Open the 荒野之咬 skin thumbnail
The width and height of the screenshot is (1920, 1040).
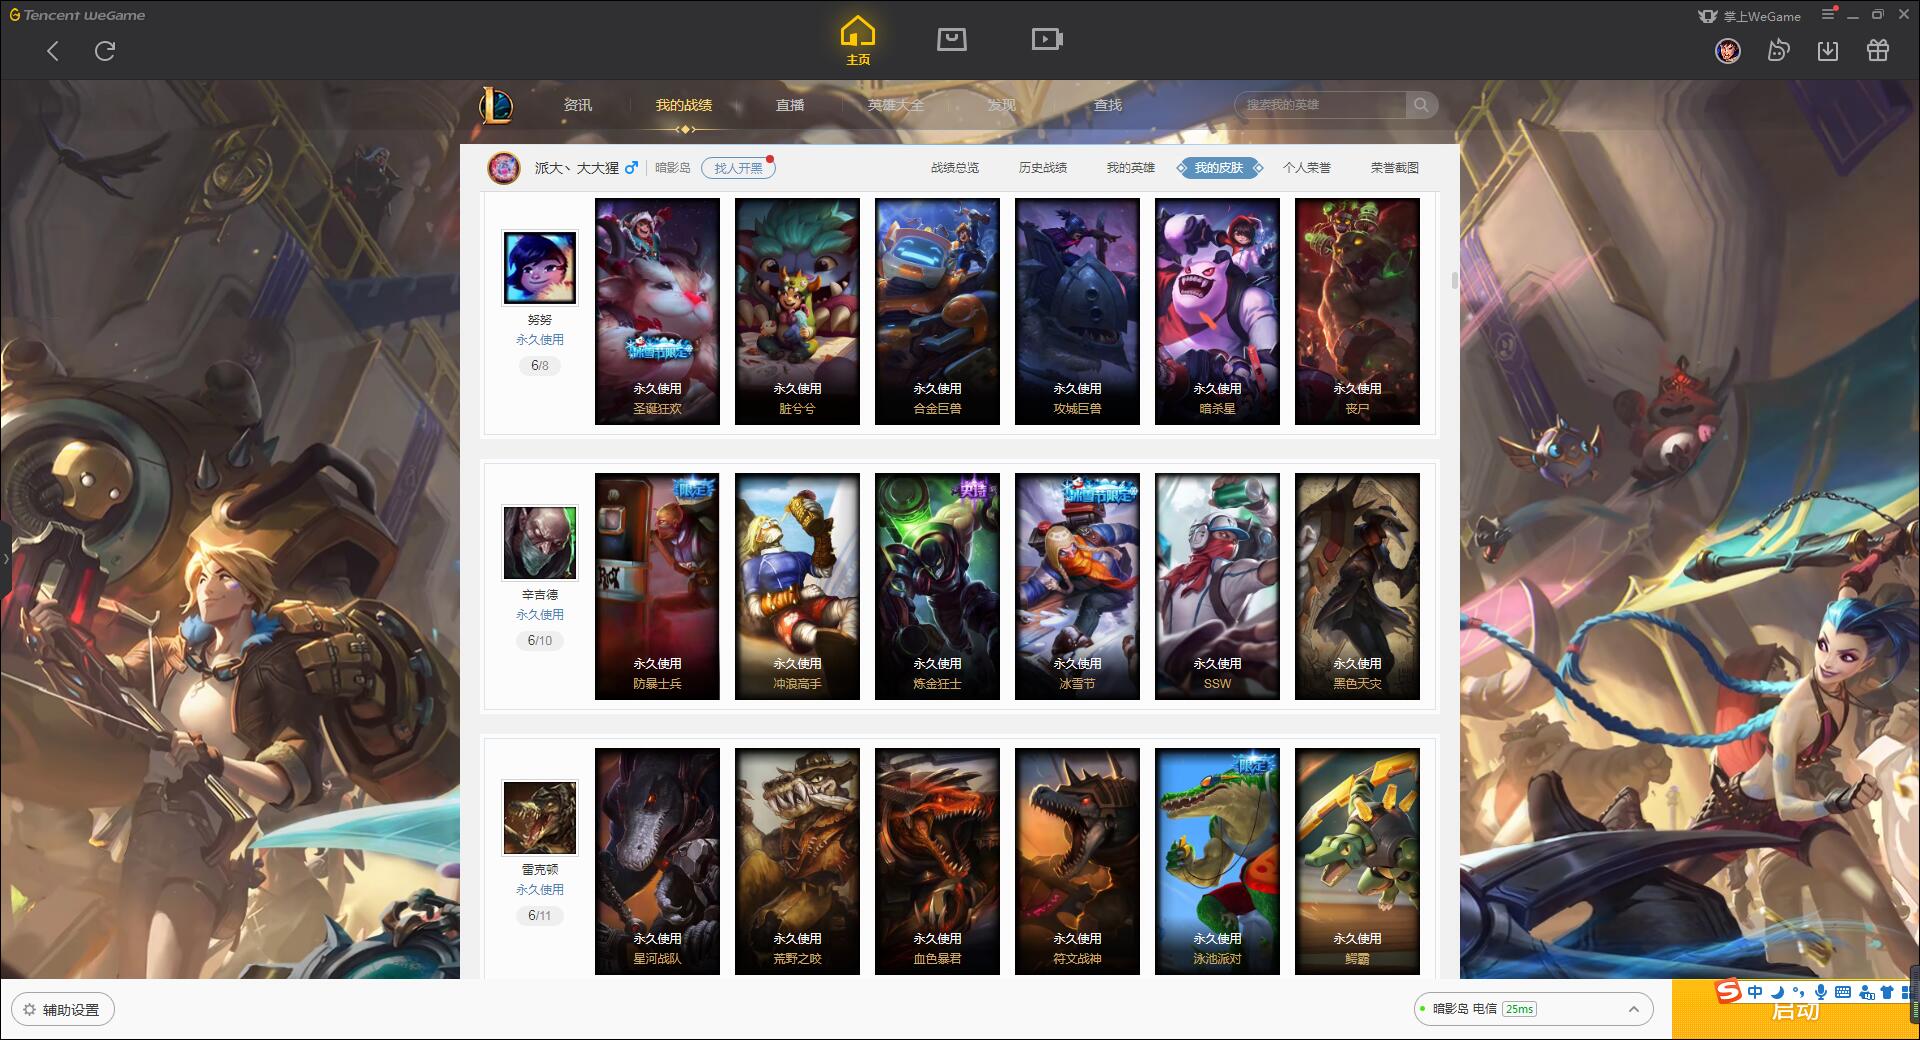pyautogui.click(x=797, y=861)
